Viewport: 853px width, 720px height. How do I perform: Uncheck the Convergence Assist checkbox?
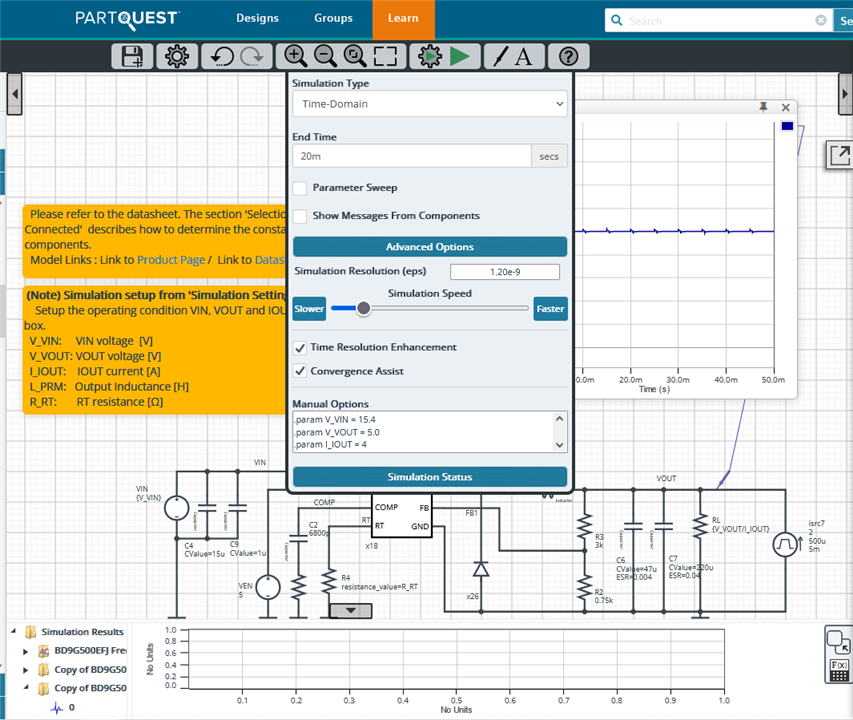[300, 371]
